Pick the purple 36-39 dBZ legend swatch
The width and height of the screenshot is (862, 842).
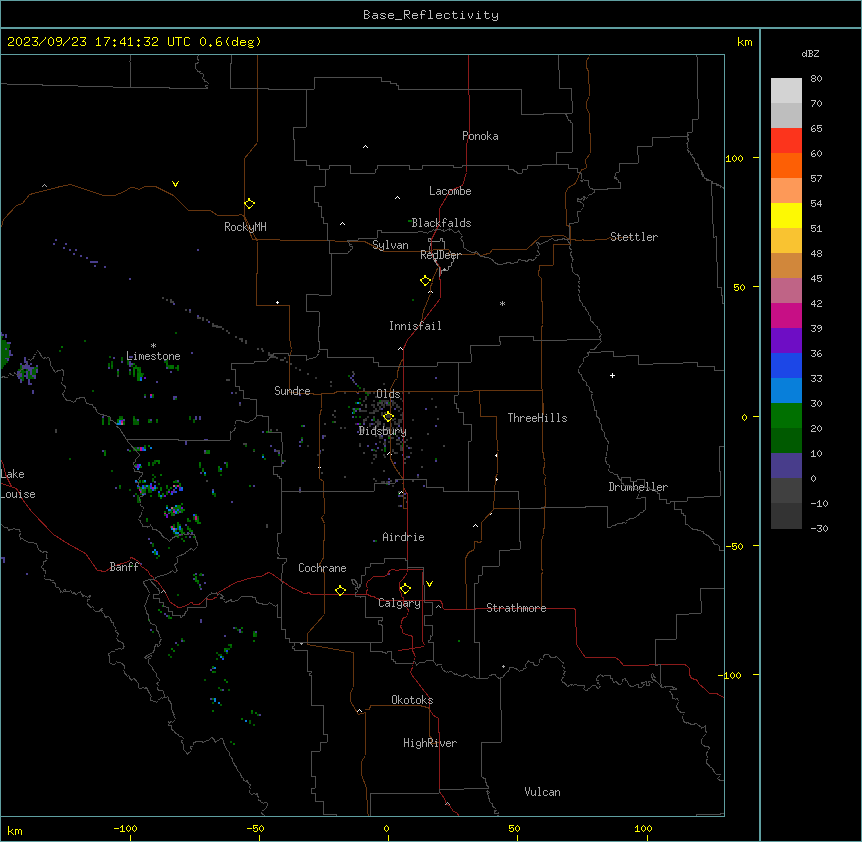click(786, 341)
